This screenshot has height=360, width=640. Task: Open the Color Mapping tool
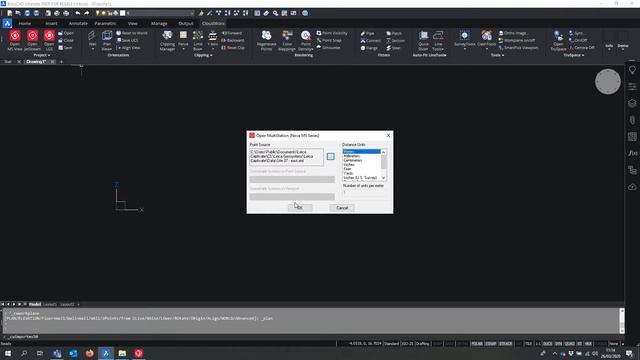287,40
